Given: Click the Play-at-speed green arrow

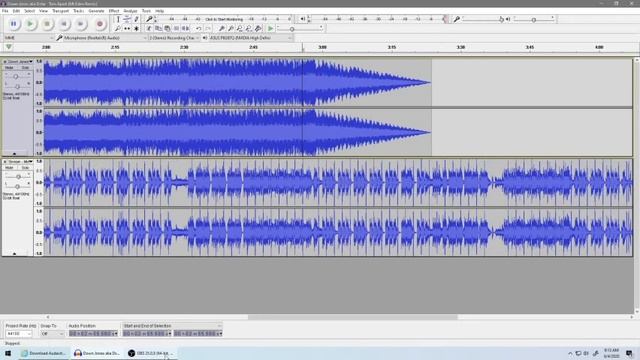Looking at the screenshot, I should click(271, 29).
